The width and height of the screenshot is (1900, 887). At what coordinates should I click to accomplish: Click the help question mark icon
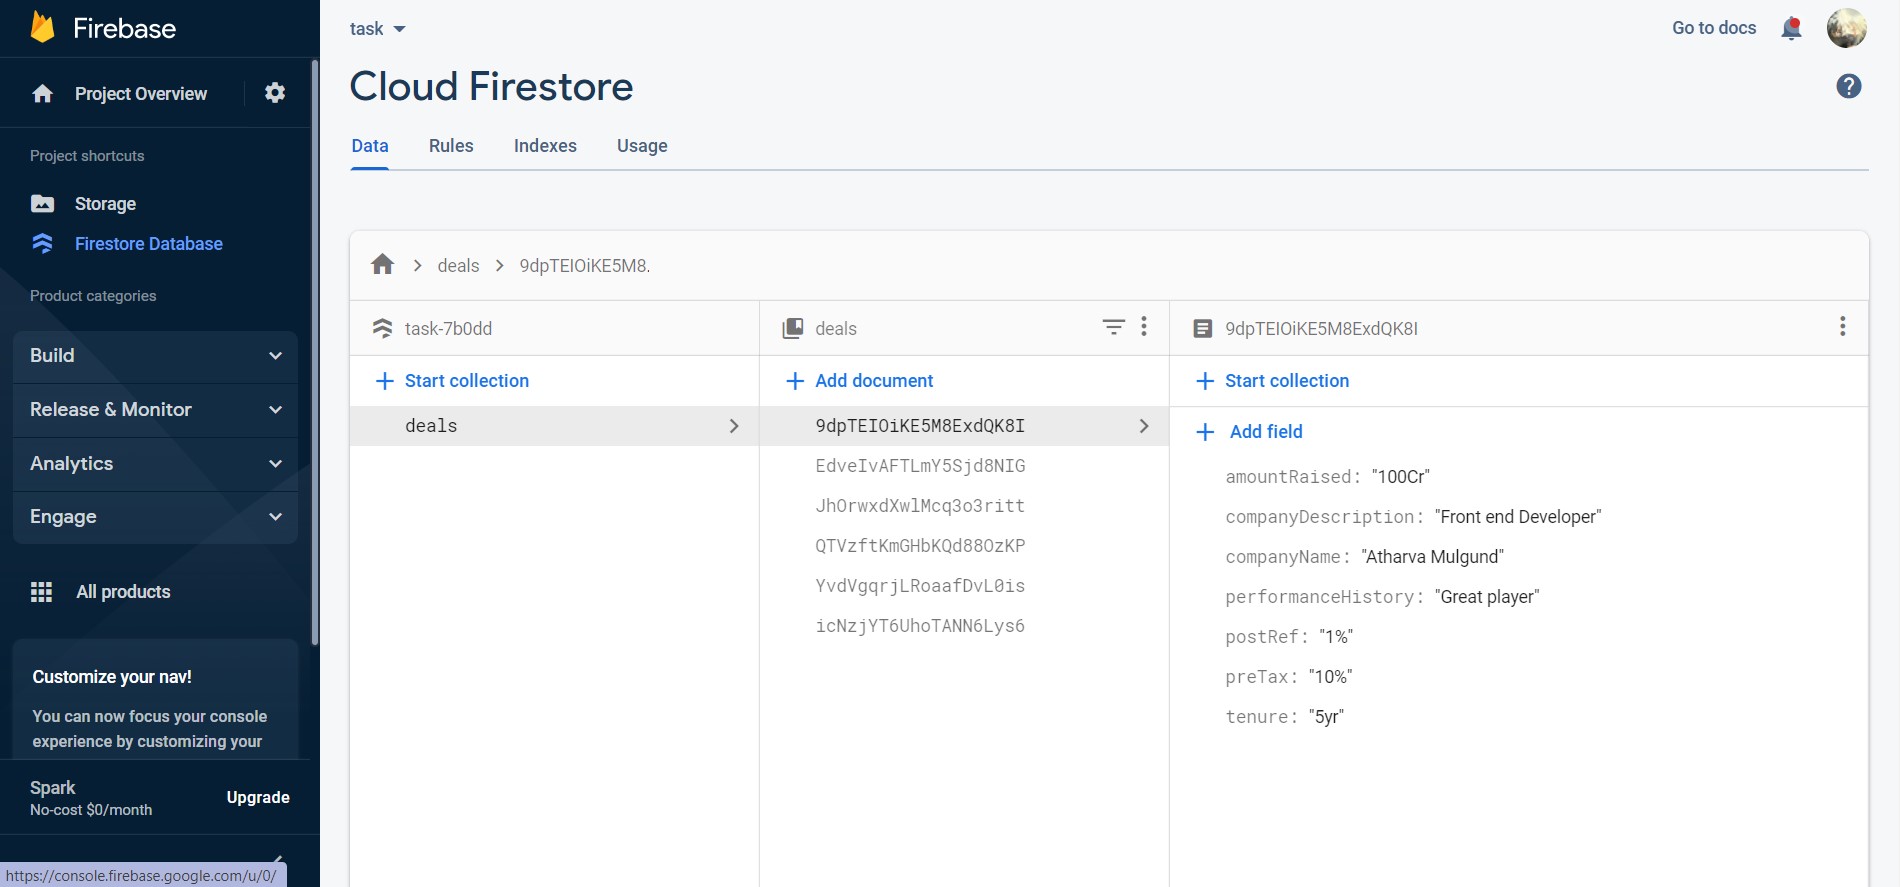point(1848,86)
